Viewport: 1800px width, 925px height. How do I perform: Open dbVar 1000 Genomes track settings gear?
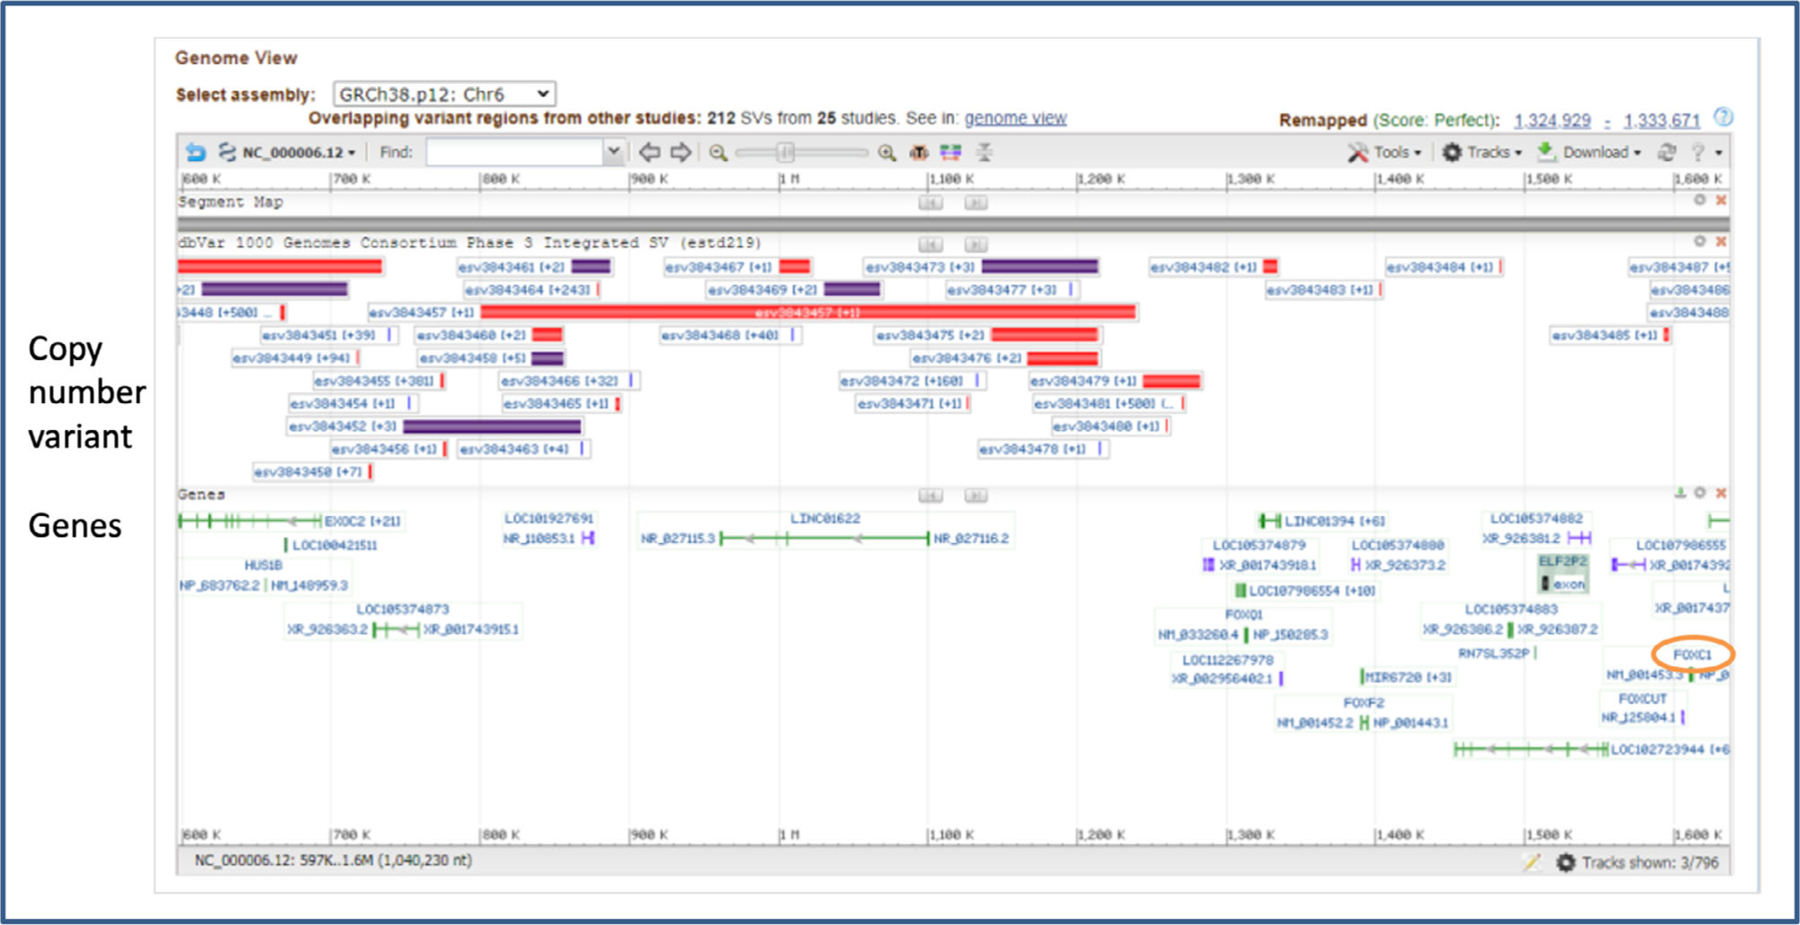pyautogui.click(x=1699, y=241)
